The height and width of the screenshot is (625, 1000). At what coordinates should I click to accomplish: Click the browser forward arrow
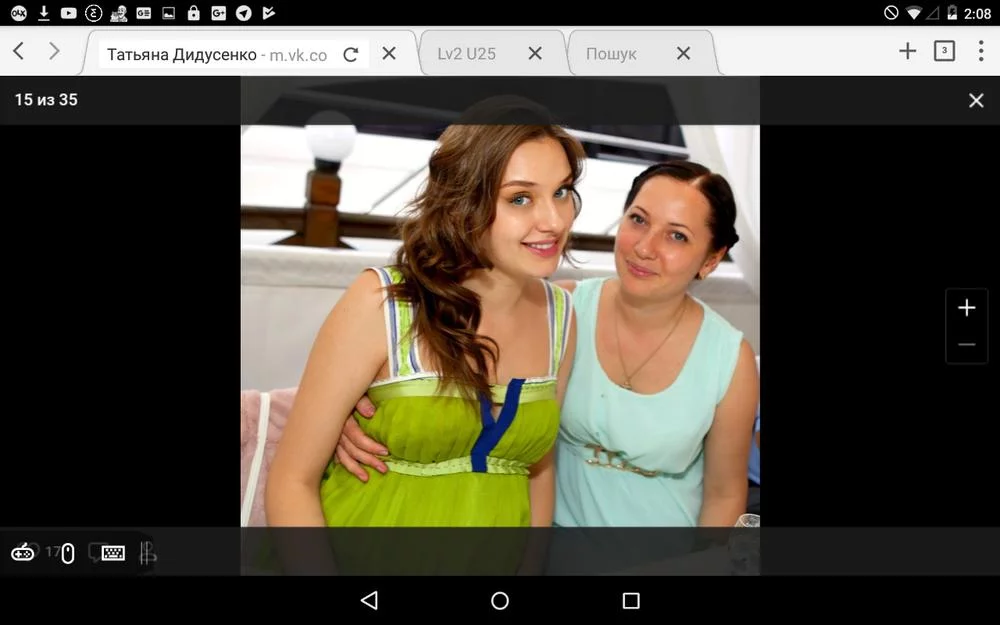[x=54, y=52]
